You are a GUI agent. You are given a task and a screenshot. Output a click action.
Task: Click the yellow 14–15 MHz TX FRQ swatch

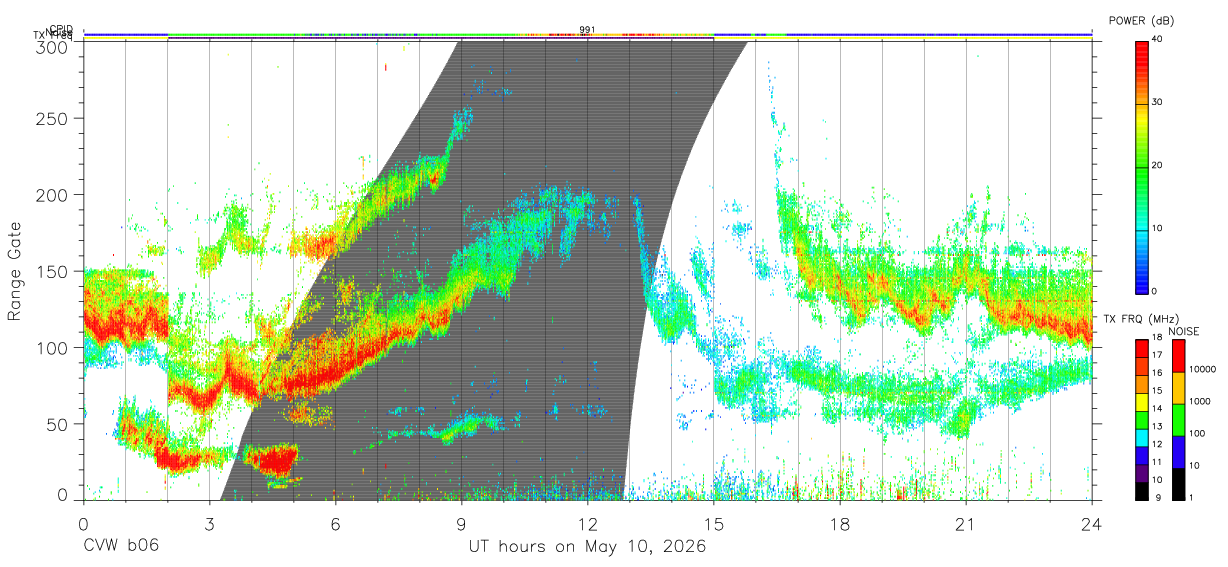1141,401
